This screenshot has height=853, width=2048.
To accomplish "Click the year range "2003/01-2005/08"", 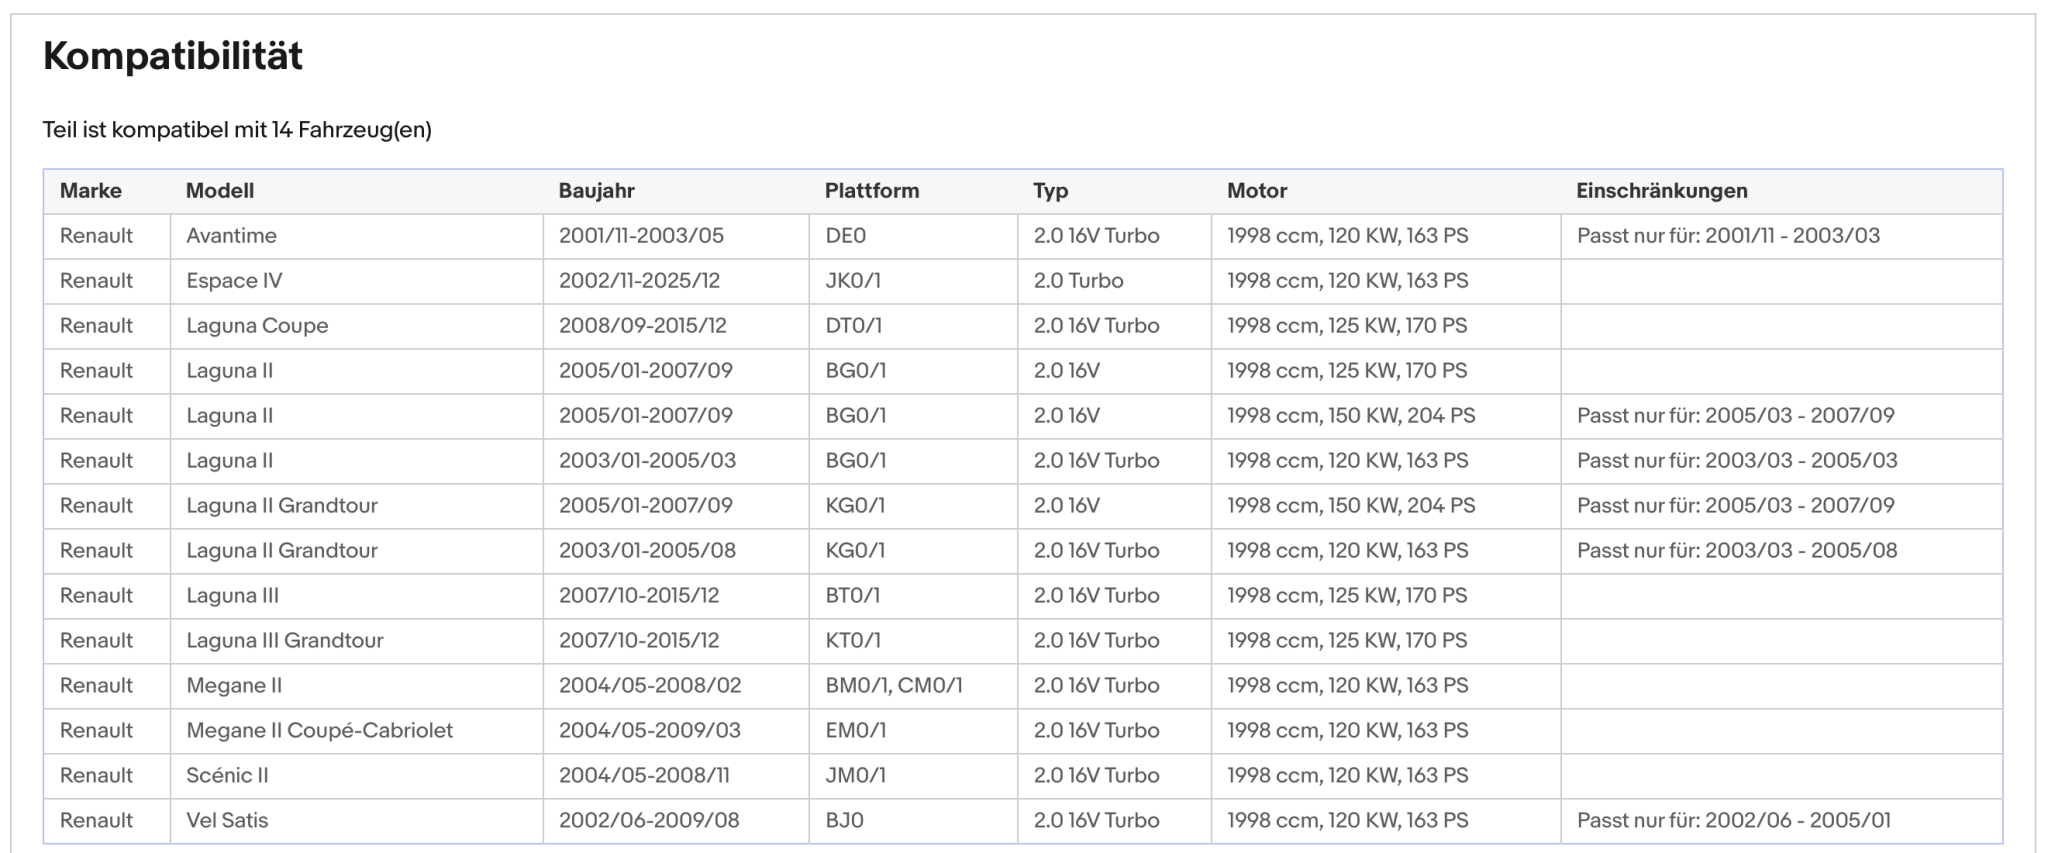I will (x=647, y=551).
